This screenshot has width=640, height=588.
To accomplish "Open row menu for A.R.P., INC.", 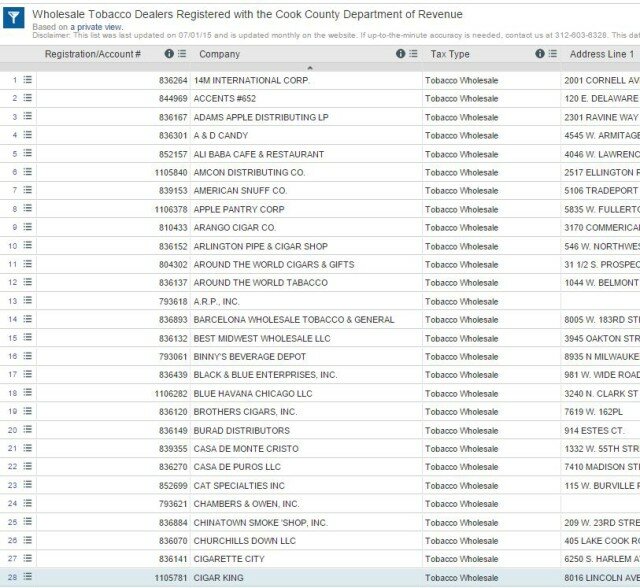I will [x=27, y=301].
